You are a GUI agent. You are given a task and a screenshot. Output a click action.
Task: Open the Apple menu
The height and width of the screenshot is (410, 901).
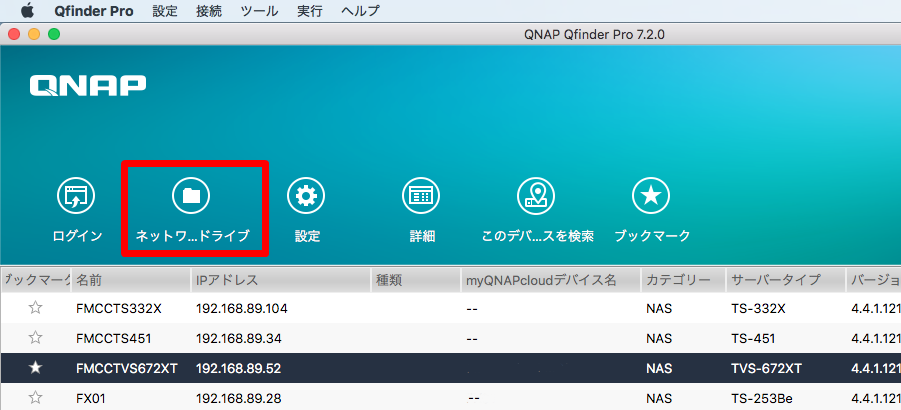click(x=26, y=11)
